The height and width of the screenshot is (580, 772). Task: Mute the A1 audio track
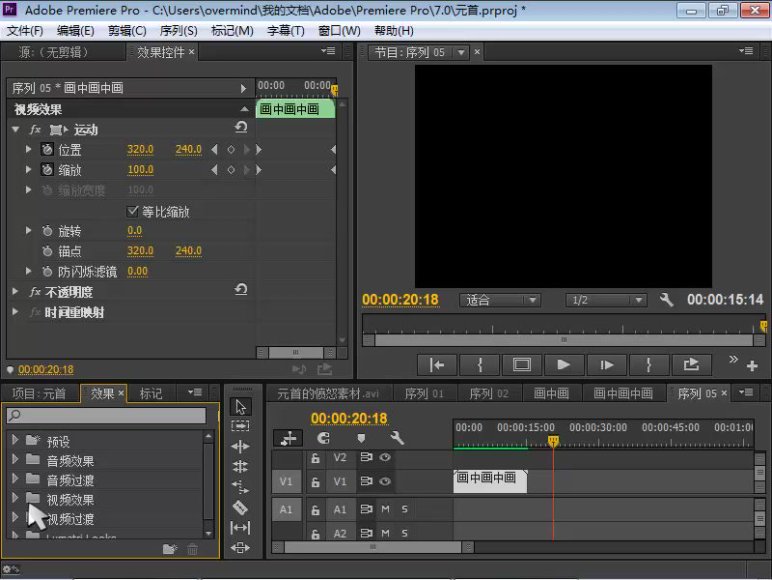[x=385, y=509]
